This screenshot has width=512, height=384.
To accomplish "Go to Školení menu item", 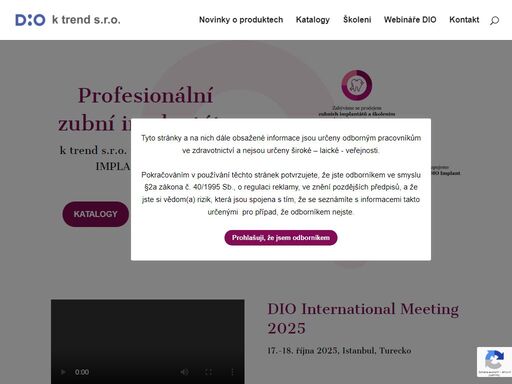I will pyautogui.click(x=357, y=20).
